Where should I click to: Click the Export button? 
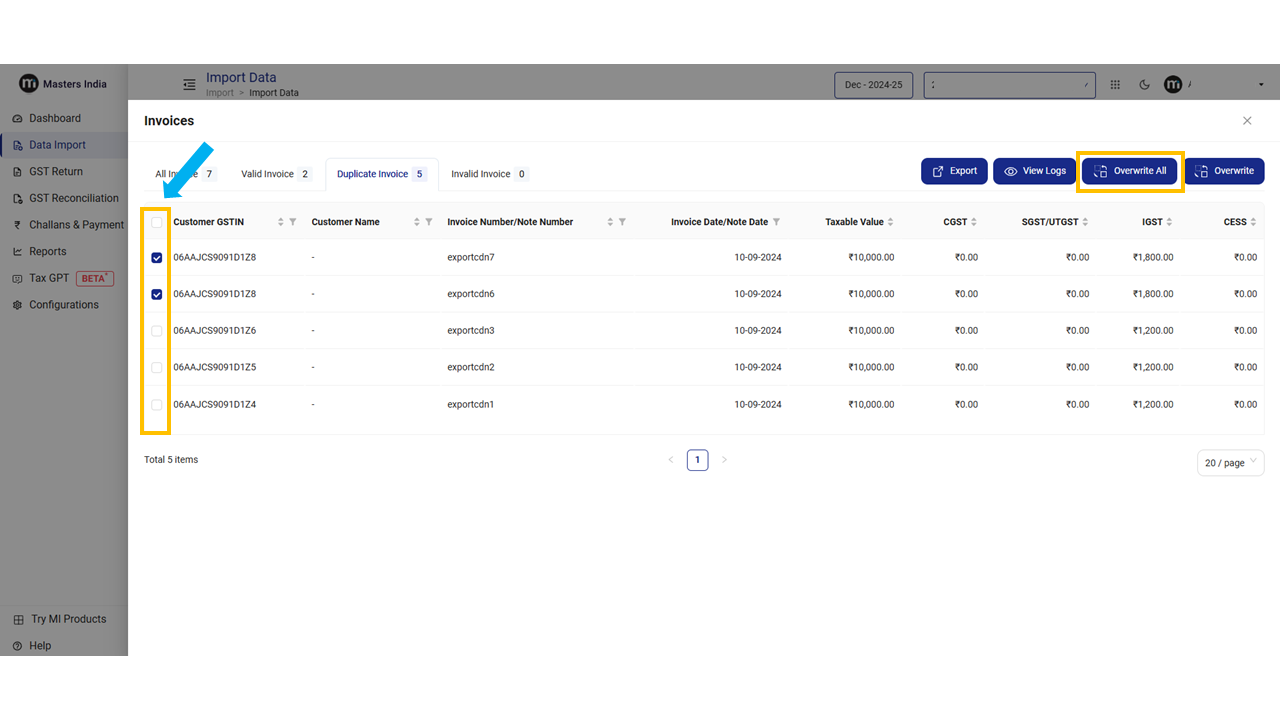coord(954,171)
